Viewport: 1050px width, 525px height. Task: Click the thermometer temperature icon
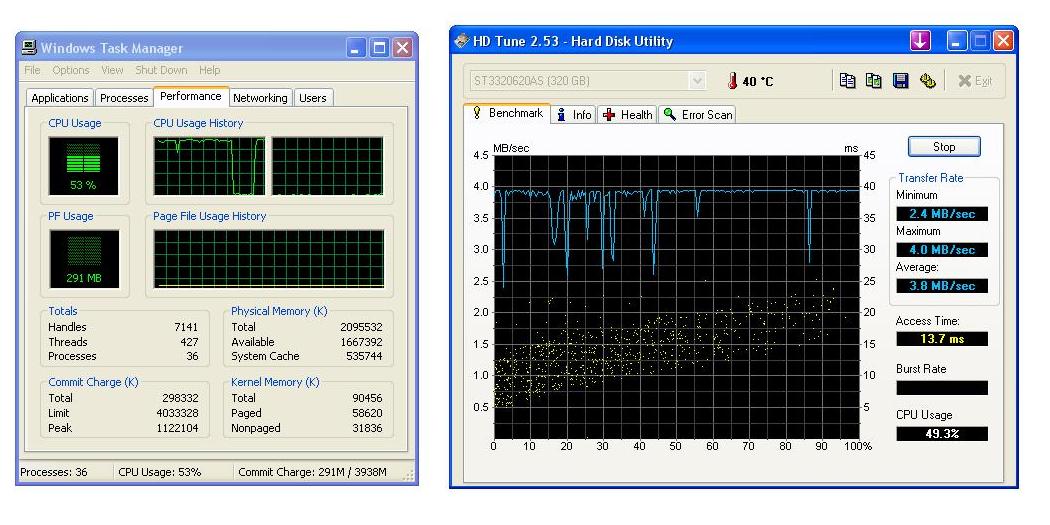[733, 81]
